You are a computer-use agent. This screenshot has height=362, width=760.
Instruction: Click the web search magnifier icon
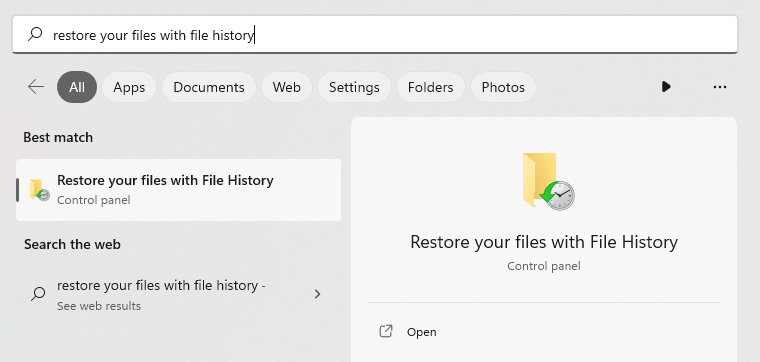pos(38,294)
